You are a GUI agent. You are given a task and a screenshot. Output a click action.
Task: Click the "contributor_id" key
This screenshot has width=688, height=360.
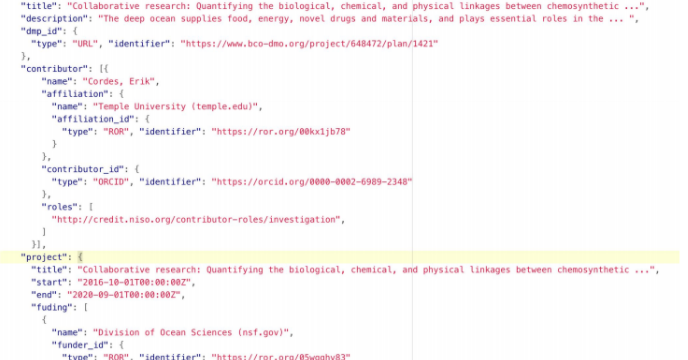click(x=82, y=169)
